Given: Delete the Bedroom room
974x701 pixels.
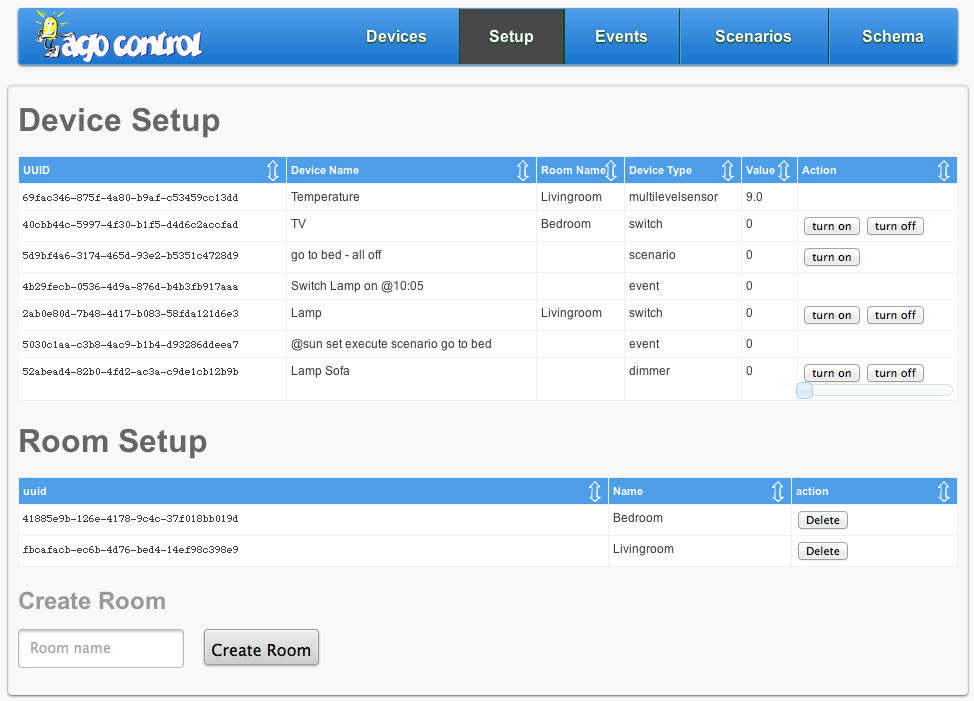Looking at the screenshot, I should tap(822, 520).
